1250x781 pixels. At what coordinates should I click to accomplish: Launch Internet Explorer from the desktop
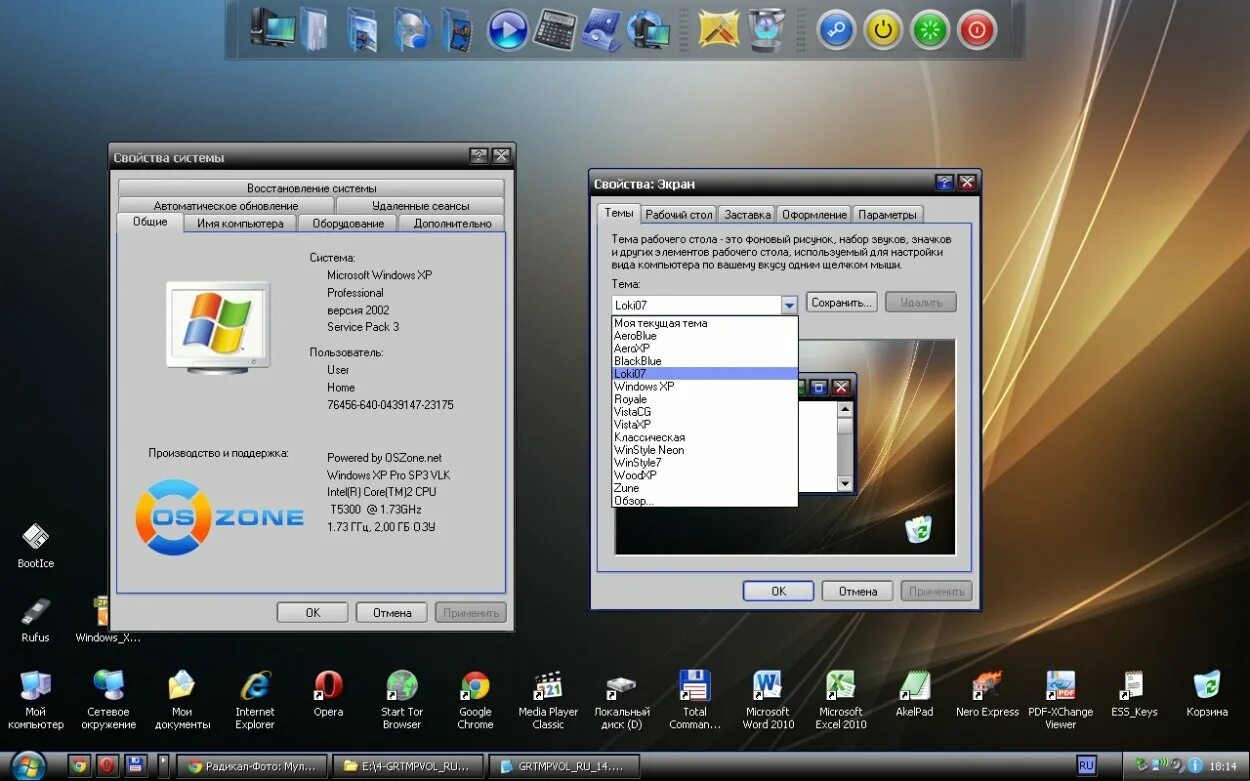pos(255,699)
